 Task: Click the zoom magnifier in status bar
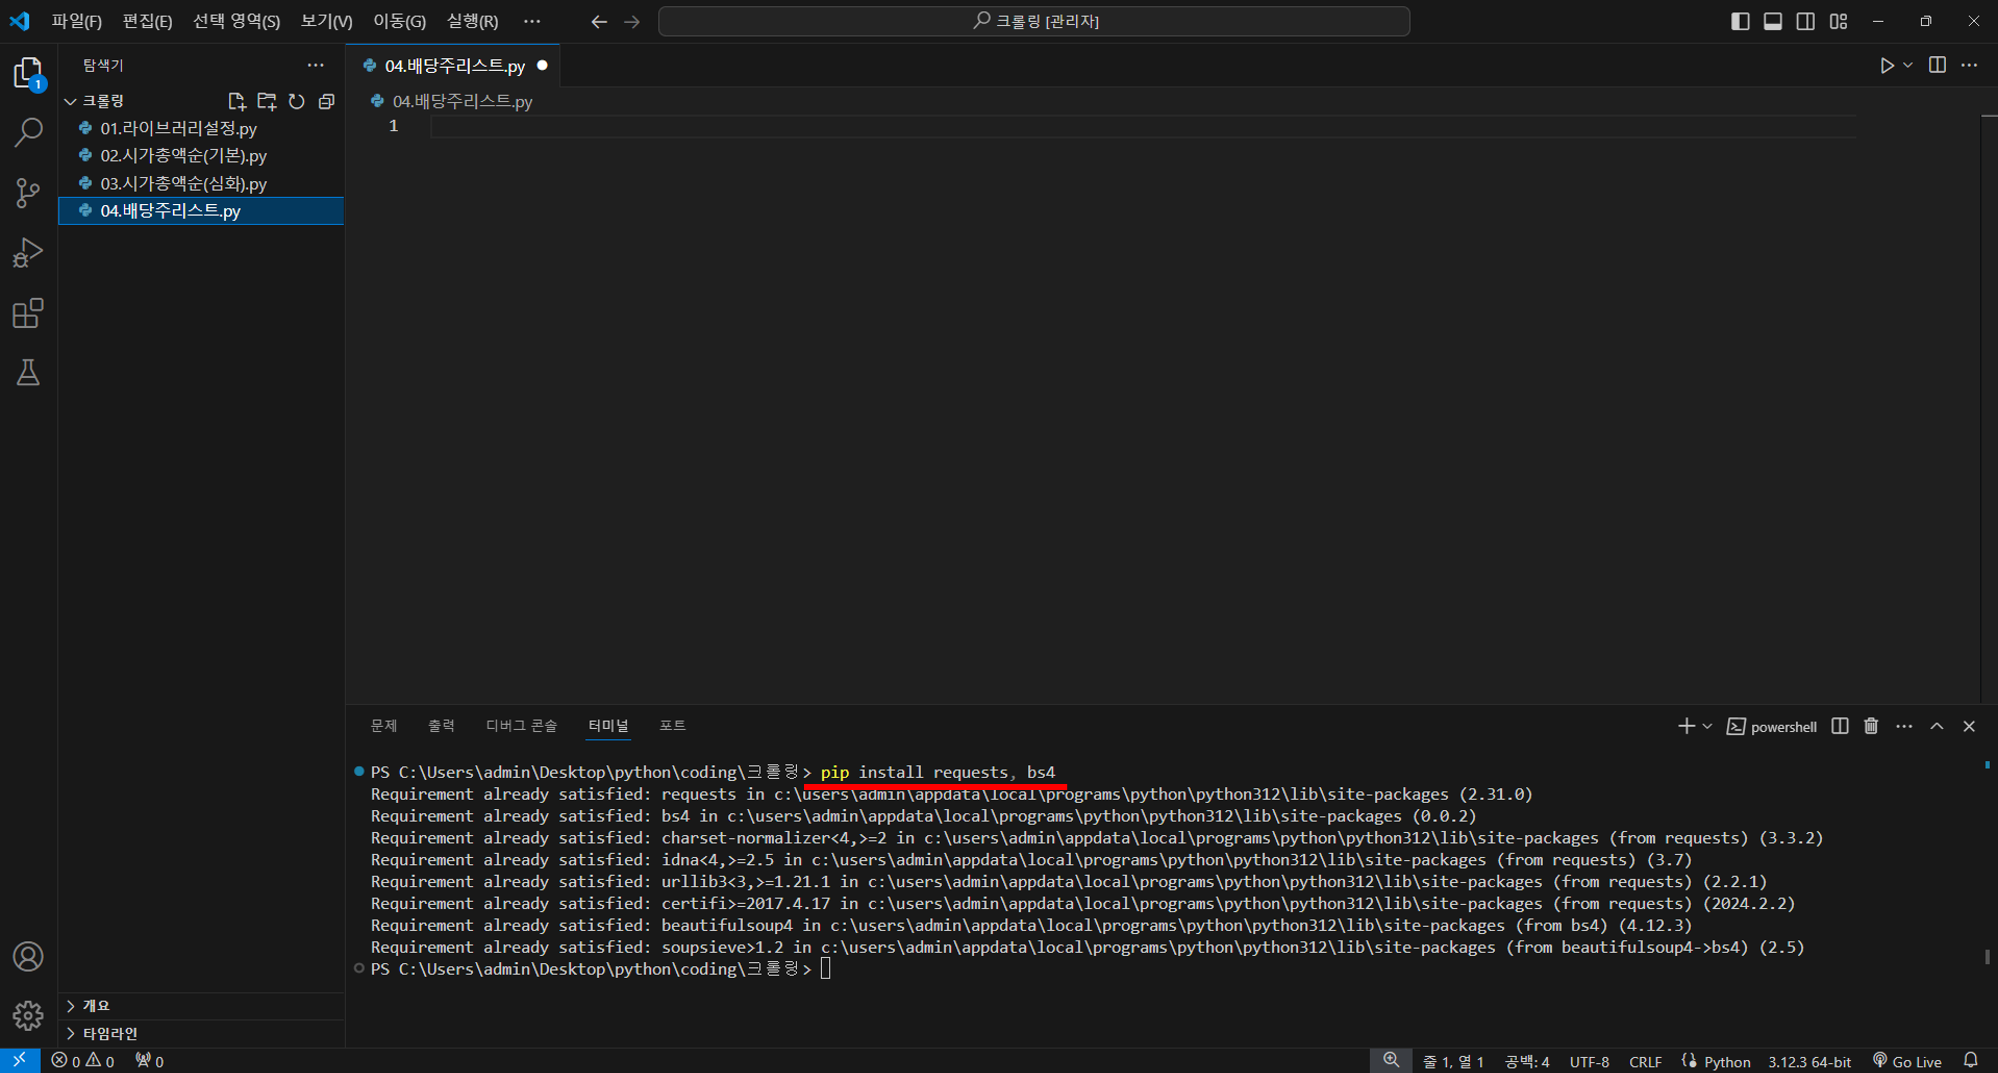(1391, 1061)
